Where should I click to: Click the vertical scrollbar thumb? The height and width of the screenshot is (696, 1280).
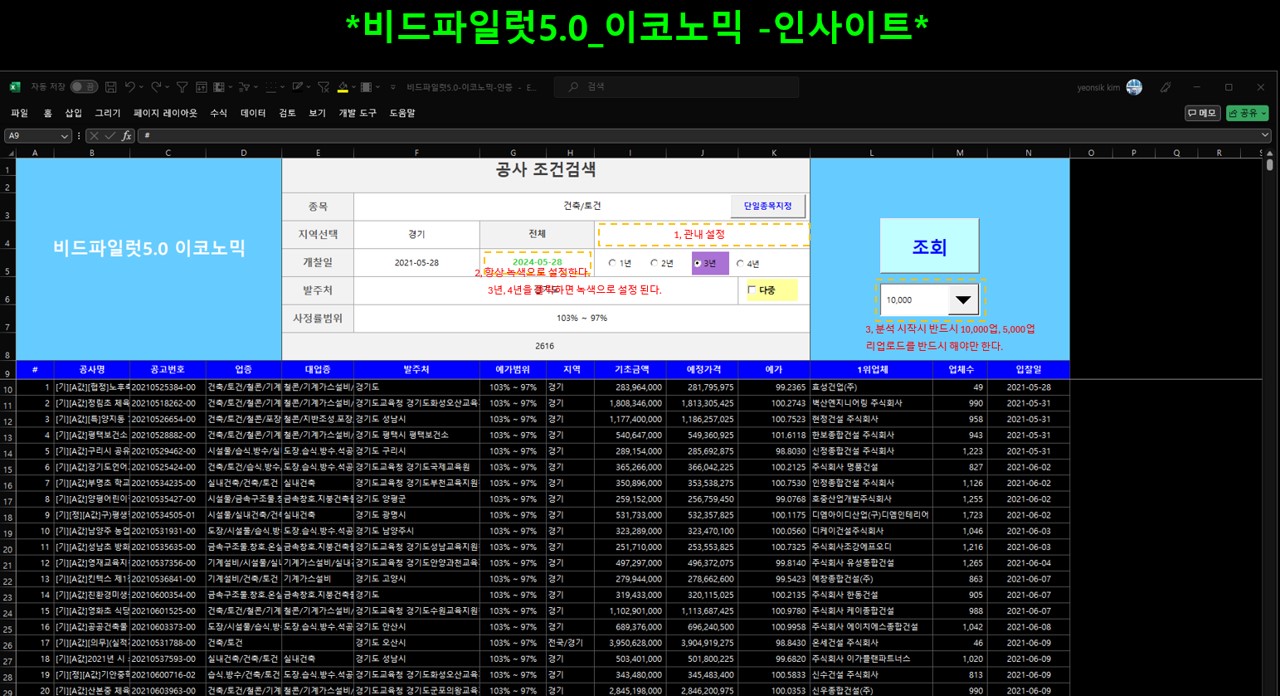(x=1270, y=165)
